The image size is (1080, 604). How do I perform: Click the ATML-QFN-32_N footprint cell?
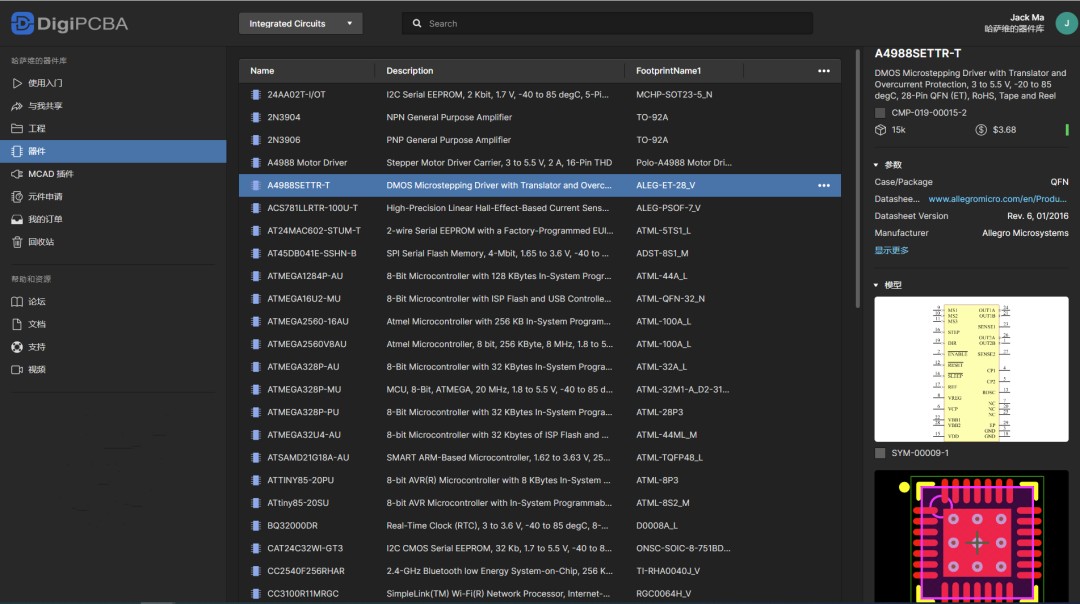tap(670, 299)
